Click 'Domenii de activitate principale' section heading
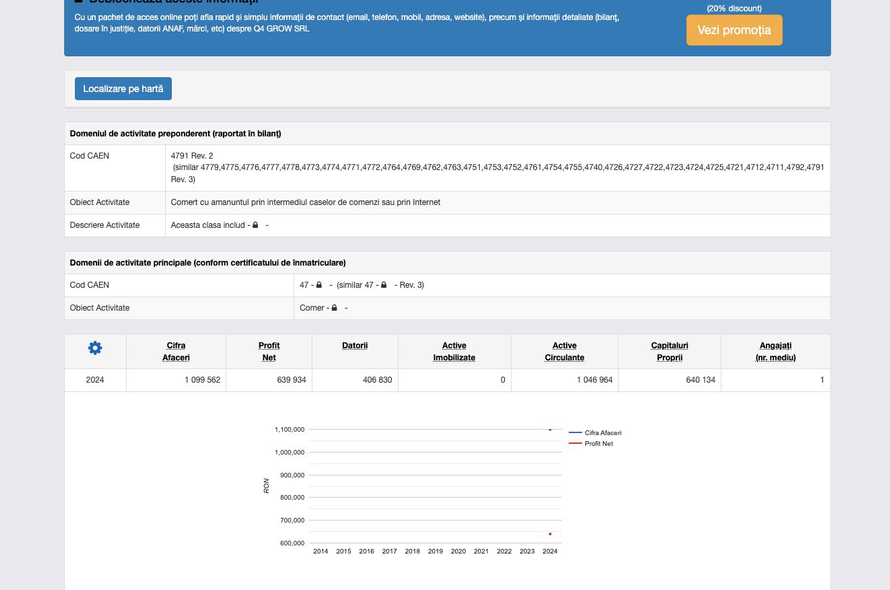 [208, 263]
